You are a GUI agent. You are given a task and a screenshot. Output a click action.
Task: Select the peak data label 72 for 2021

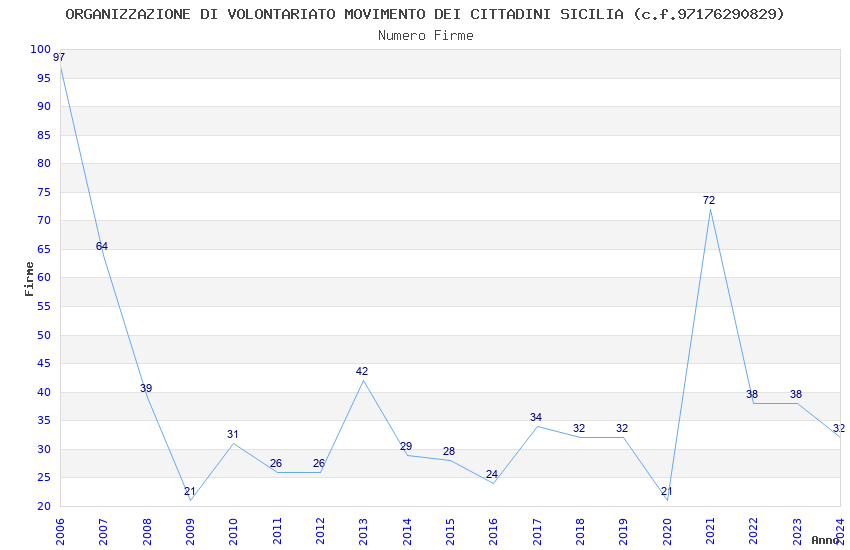coord(709,200)
